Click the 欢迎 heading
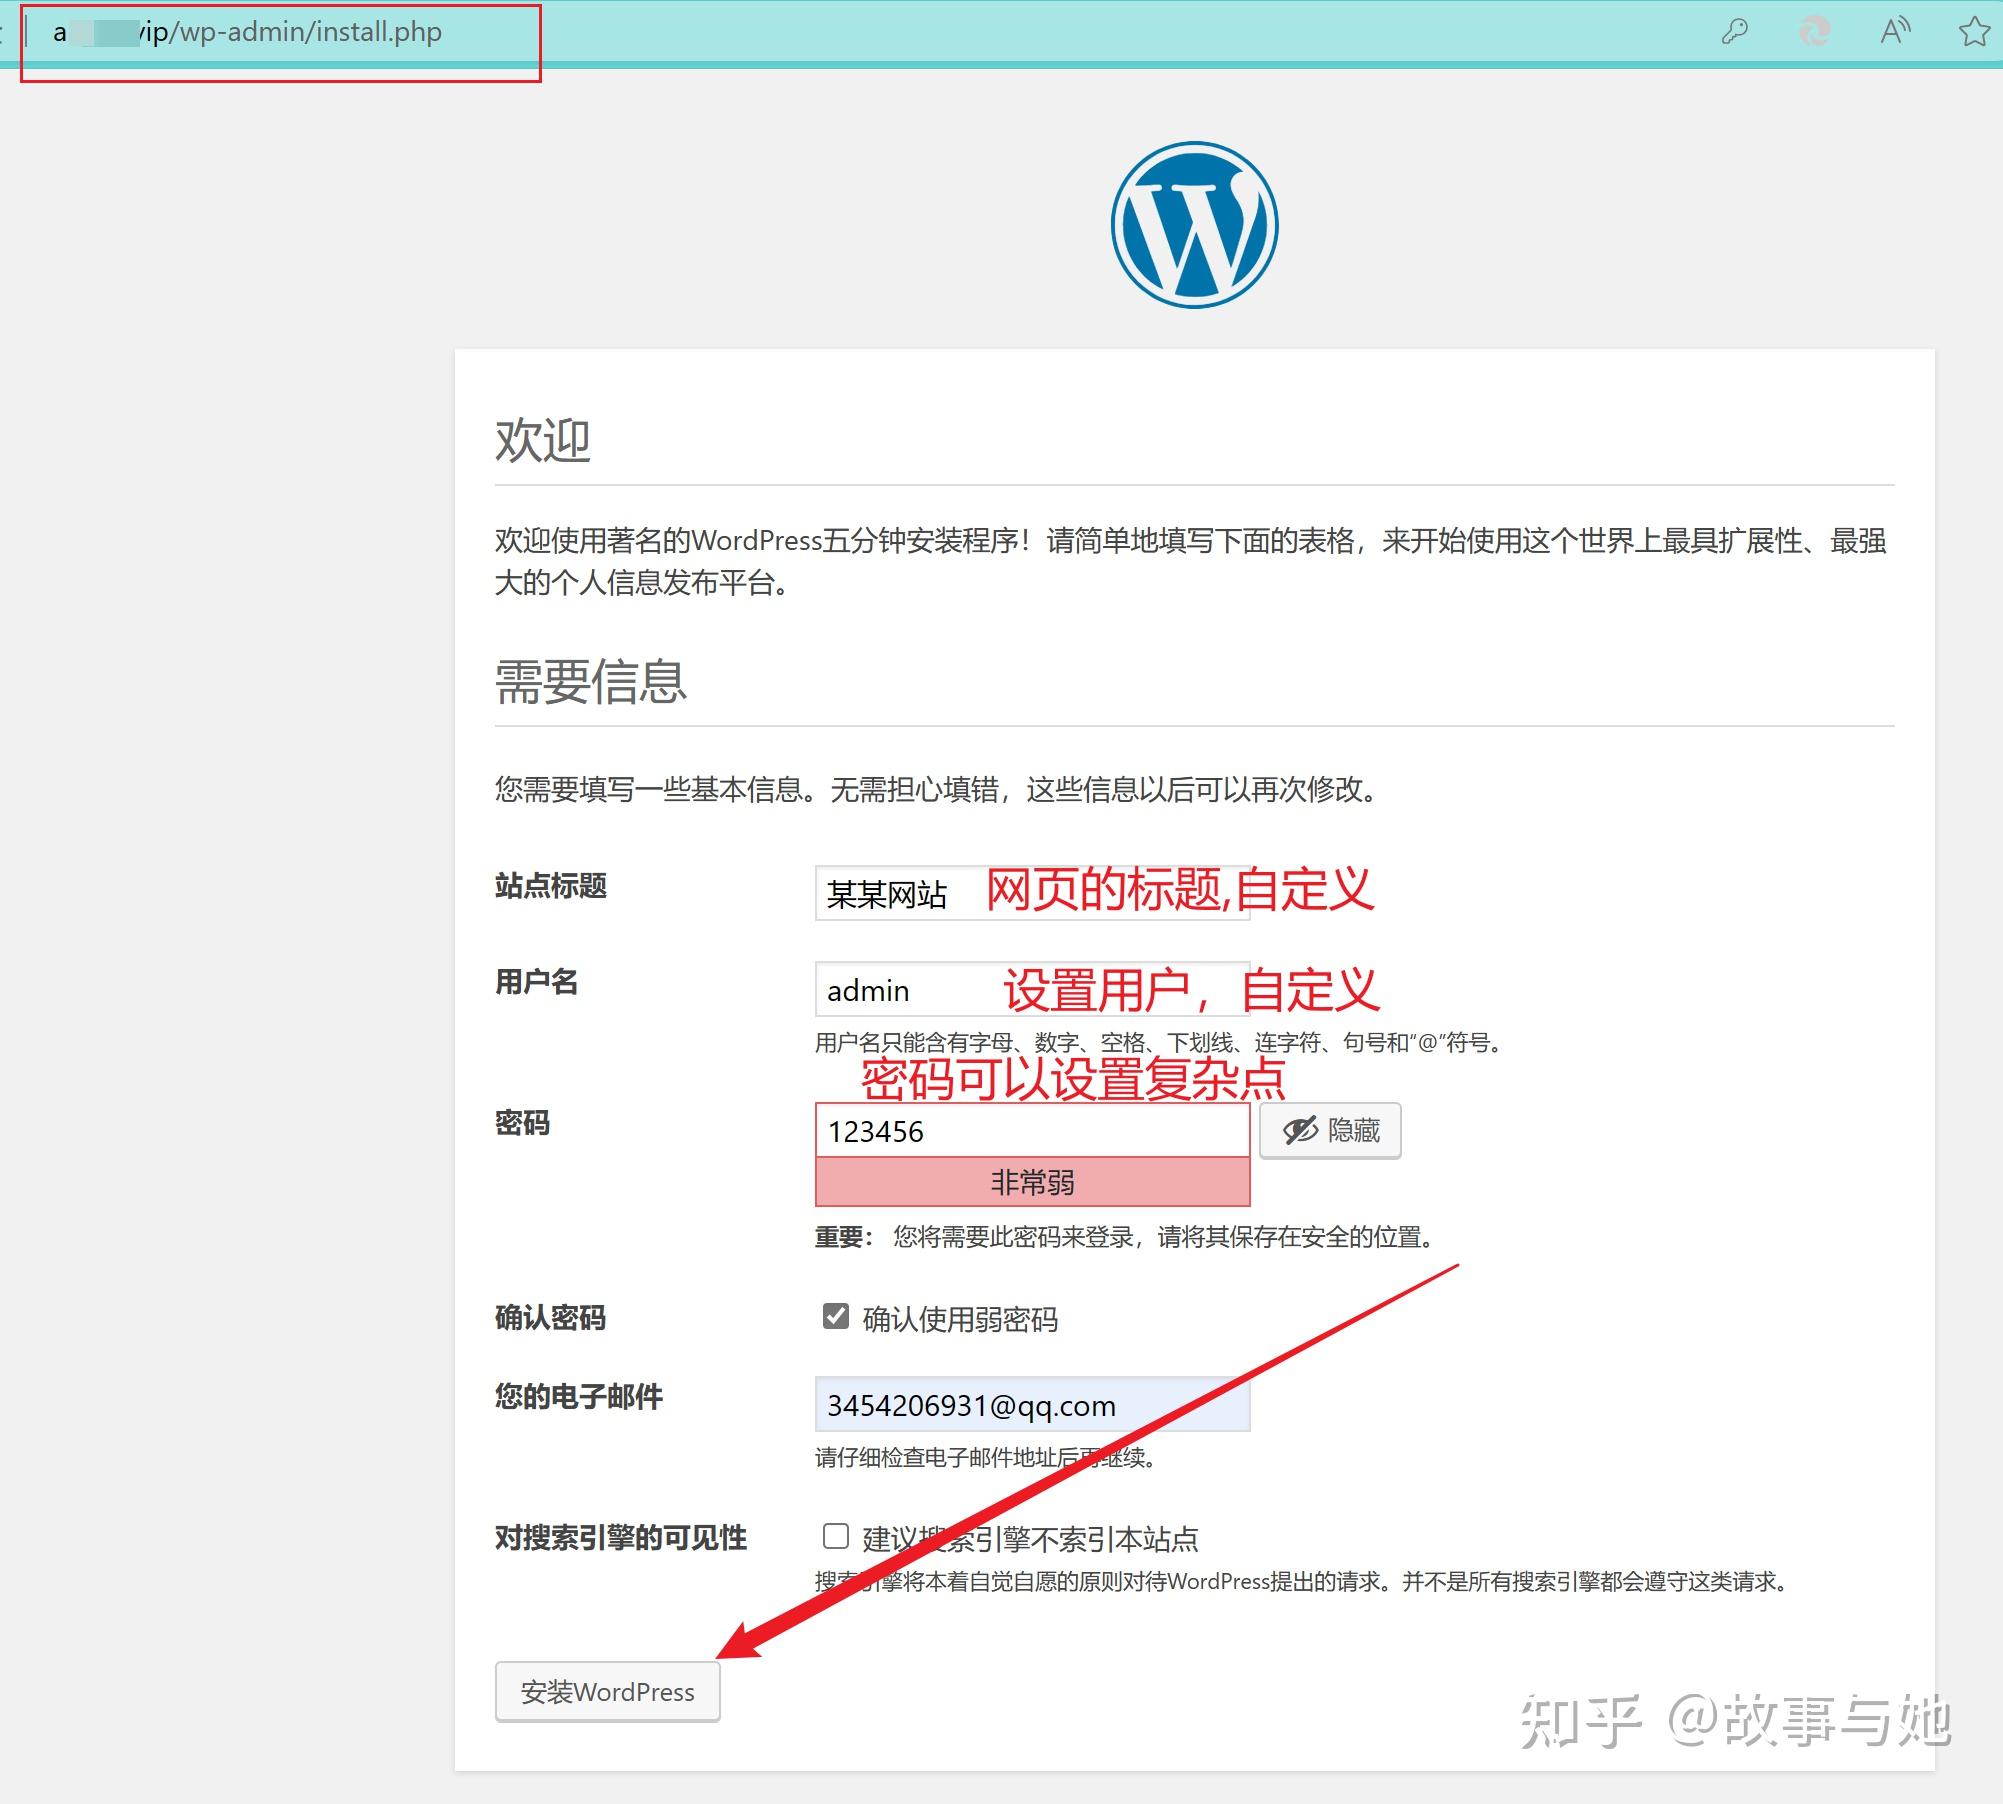The image size is (2003, 1804). click(543, 440)
